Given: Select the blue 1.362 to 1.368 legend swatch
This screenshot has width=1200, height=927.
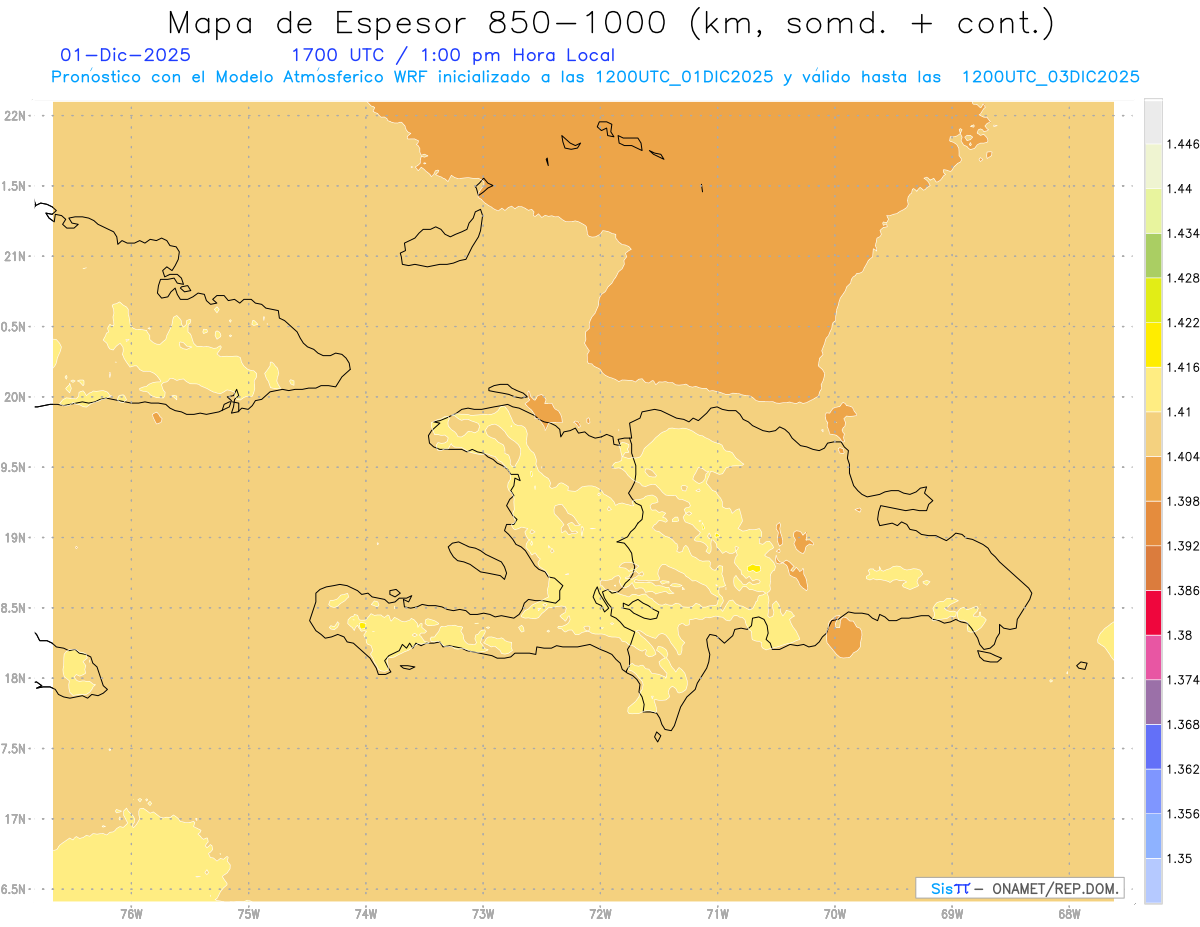Looking at the screenshot, I should click(x=1153, y=746).
